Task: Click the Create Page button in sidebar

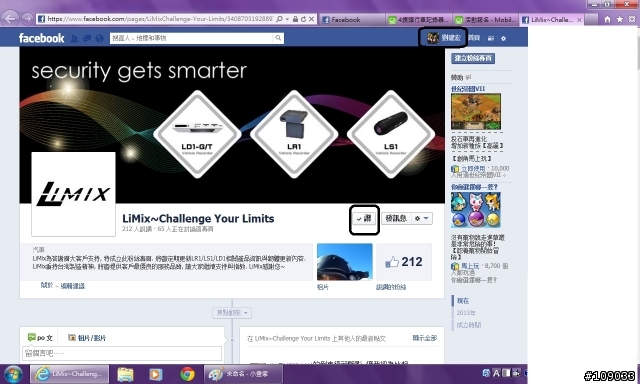Action: point(473,58)
